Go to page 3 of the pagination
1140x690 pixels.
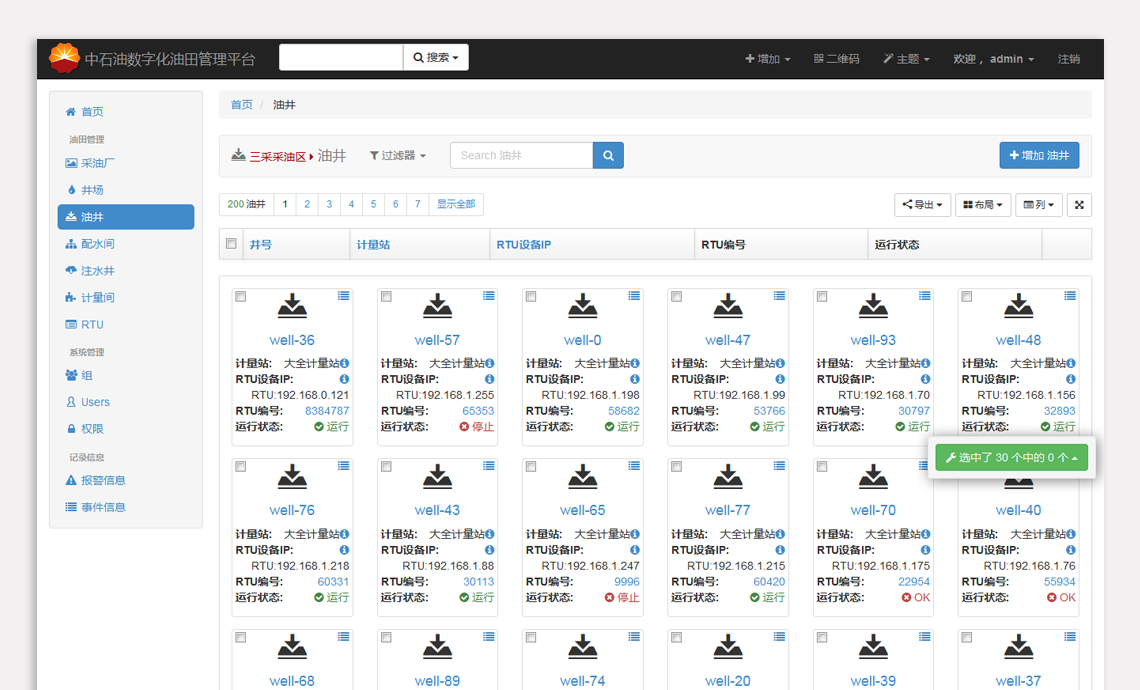pos(329,204)
